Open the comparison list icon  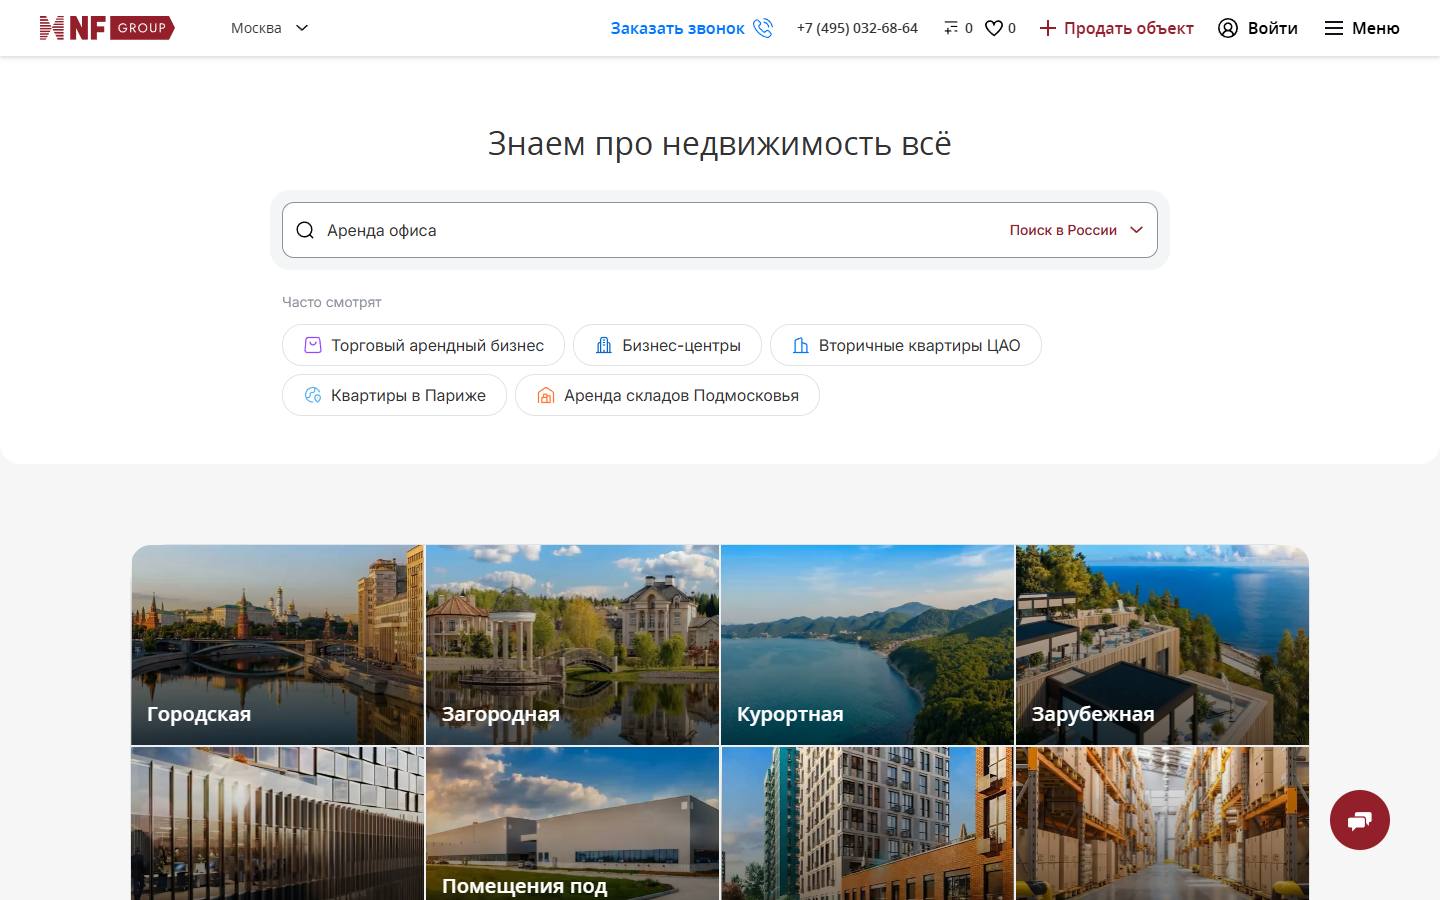click(951, 28)
